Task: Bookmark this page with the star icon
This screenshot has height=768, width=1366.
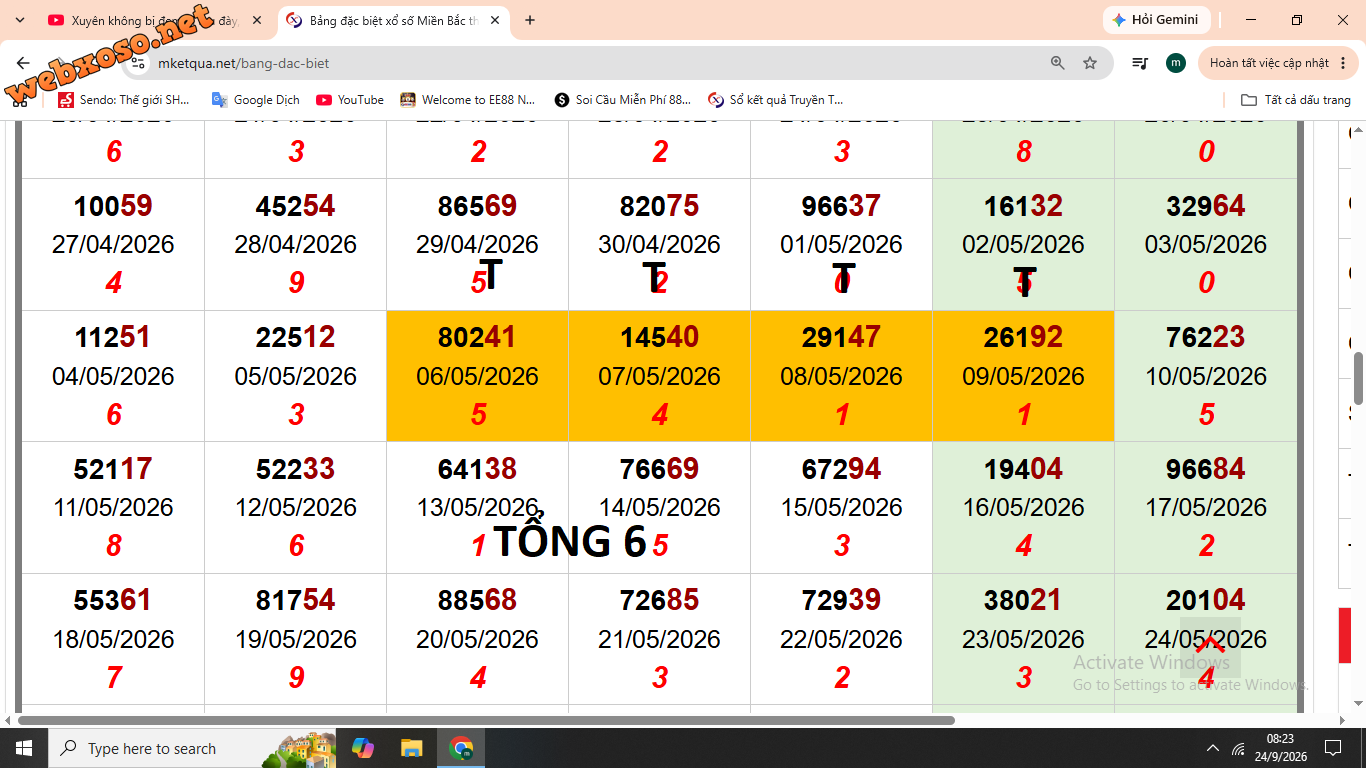Action: (x=1090, y=63)
